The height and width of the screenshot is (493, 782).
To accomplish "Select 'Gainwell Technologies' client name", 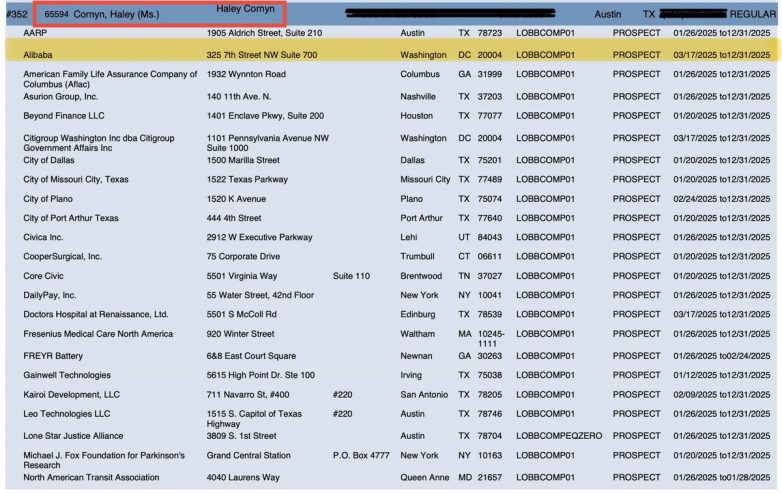I will 67,375.
